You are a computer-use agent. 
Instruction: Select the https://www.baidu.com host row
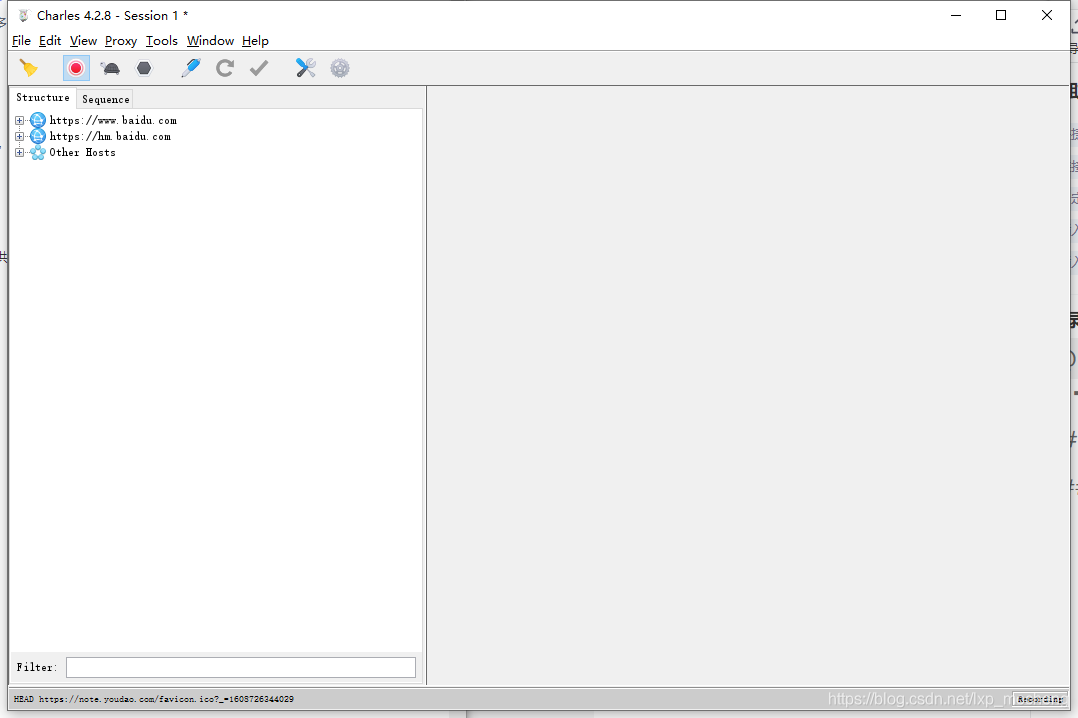pos(113,120)
